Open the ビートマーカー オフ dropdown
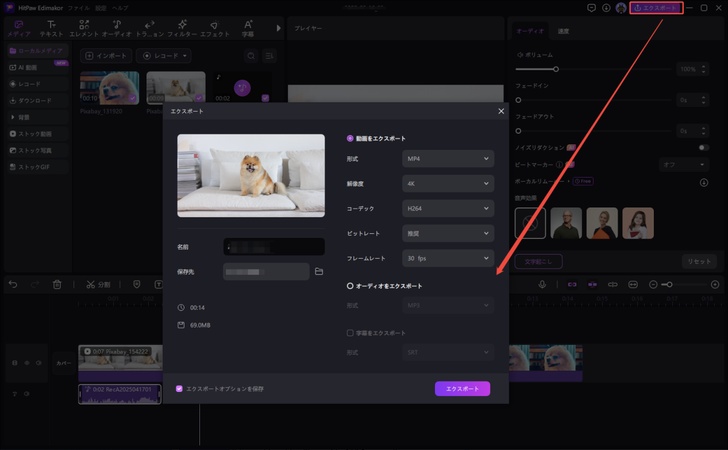728x450 pixels. point(683,164)
